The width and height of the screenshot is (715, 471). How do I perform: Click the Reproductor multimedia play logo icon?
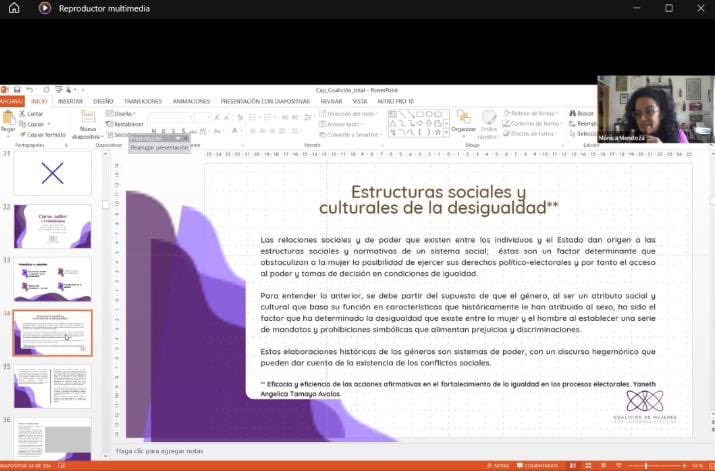[45, 8]
